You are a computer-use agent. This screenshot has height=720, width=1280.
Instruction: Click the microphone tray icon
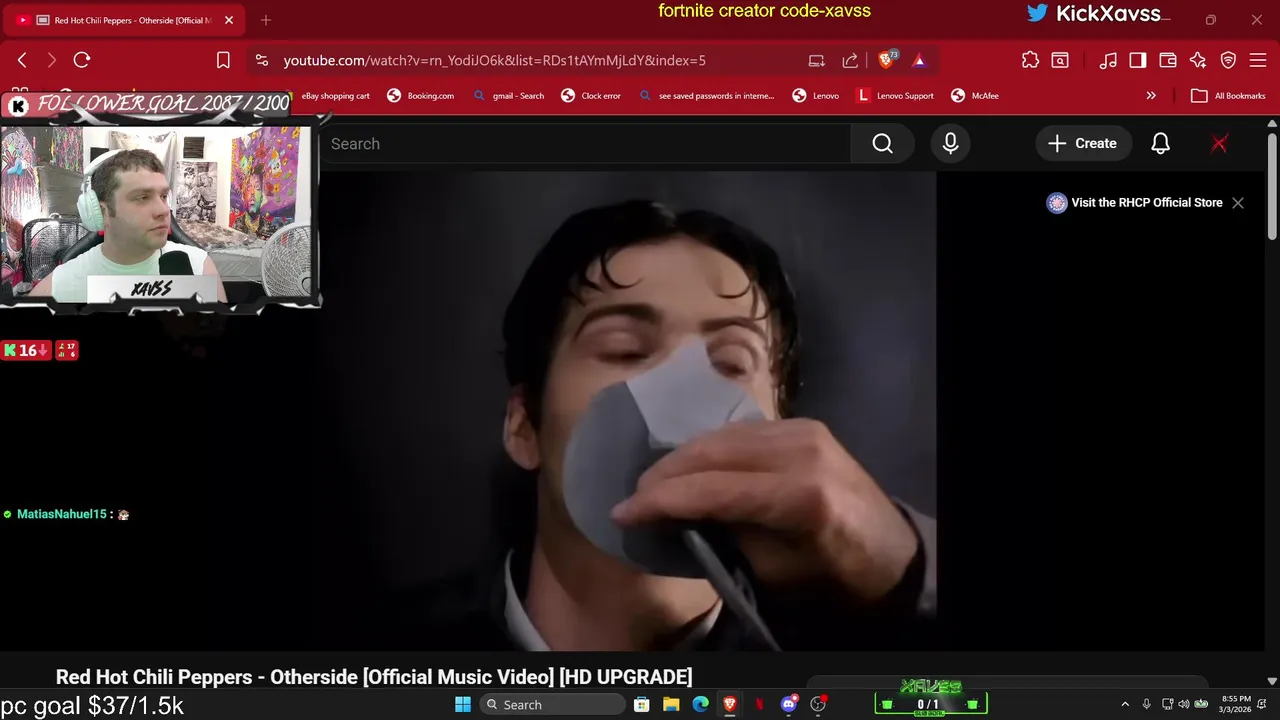(x=1147, y=705)
